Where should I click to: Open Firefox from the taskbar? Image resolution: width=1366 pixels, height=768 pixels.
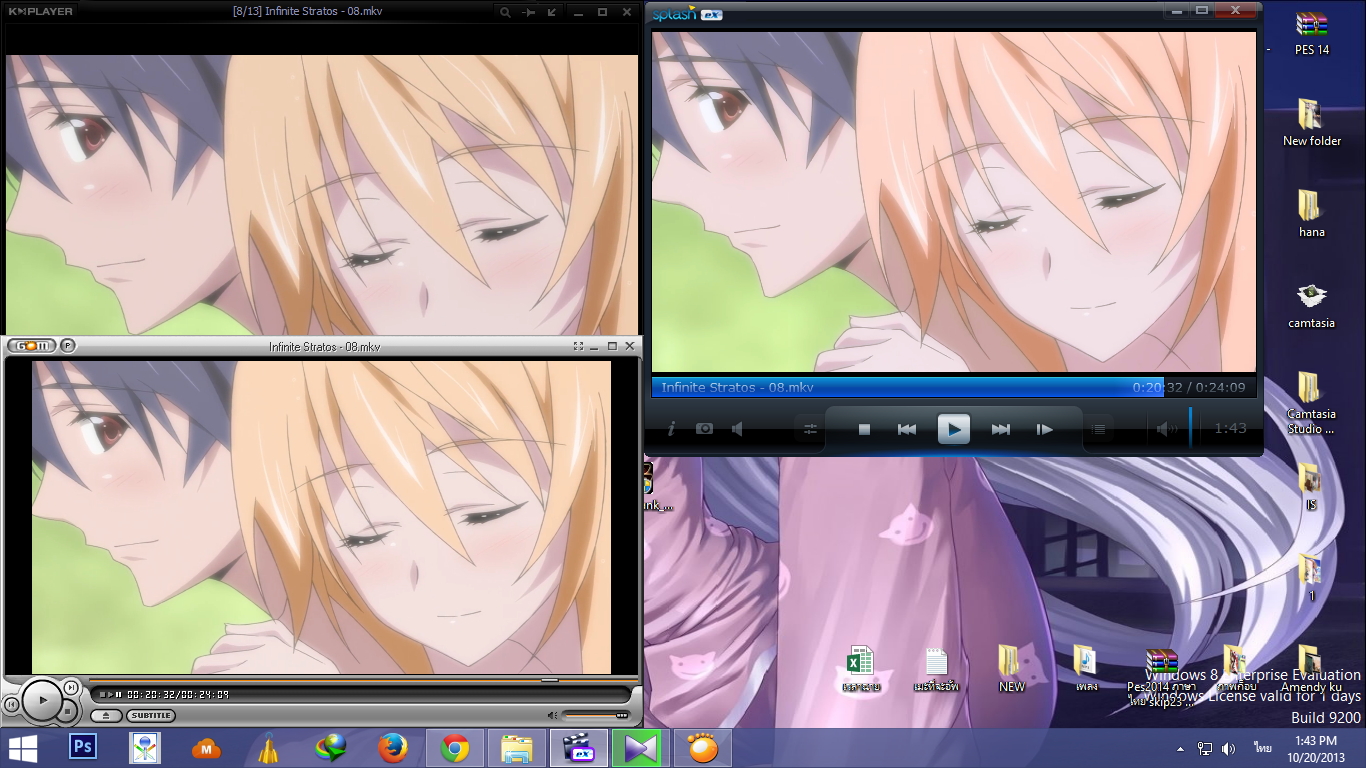[393, 748]
